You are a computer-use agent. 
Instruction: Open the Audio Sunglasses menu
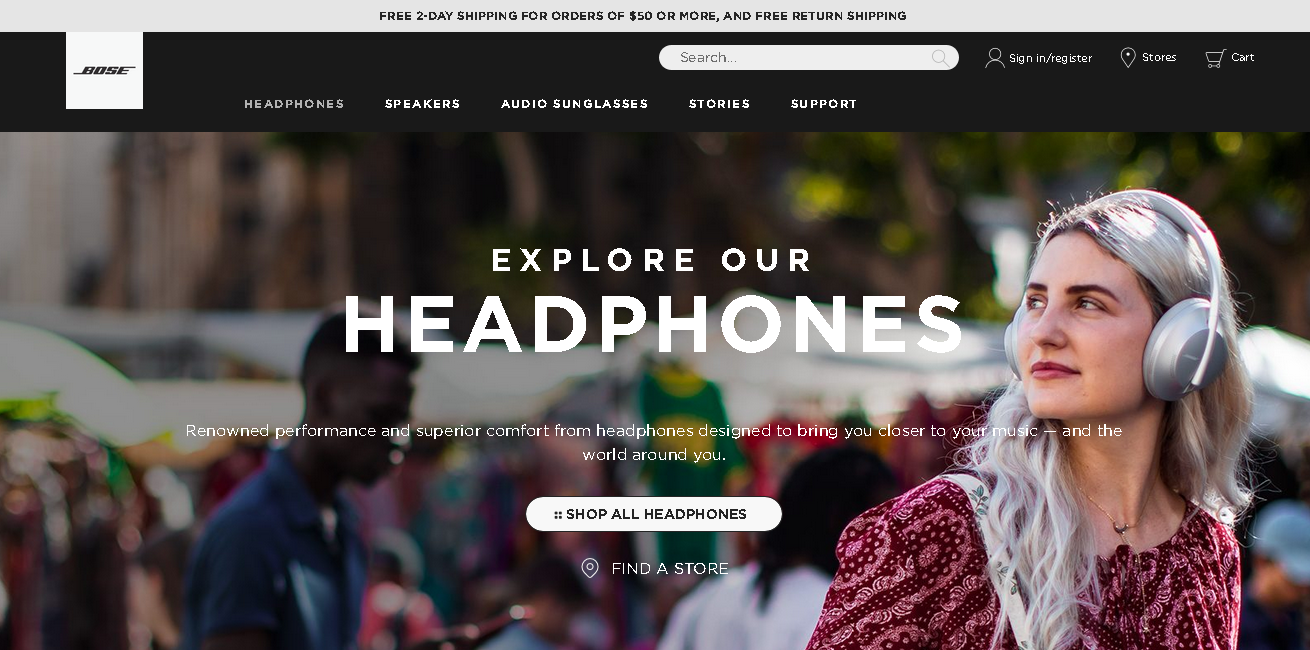[x=575, y=104]
